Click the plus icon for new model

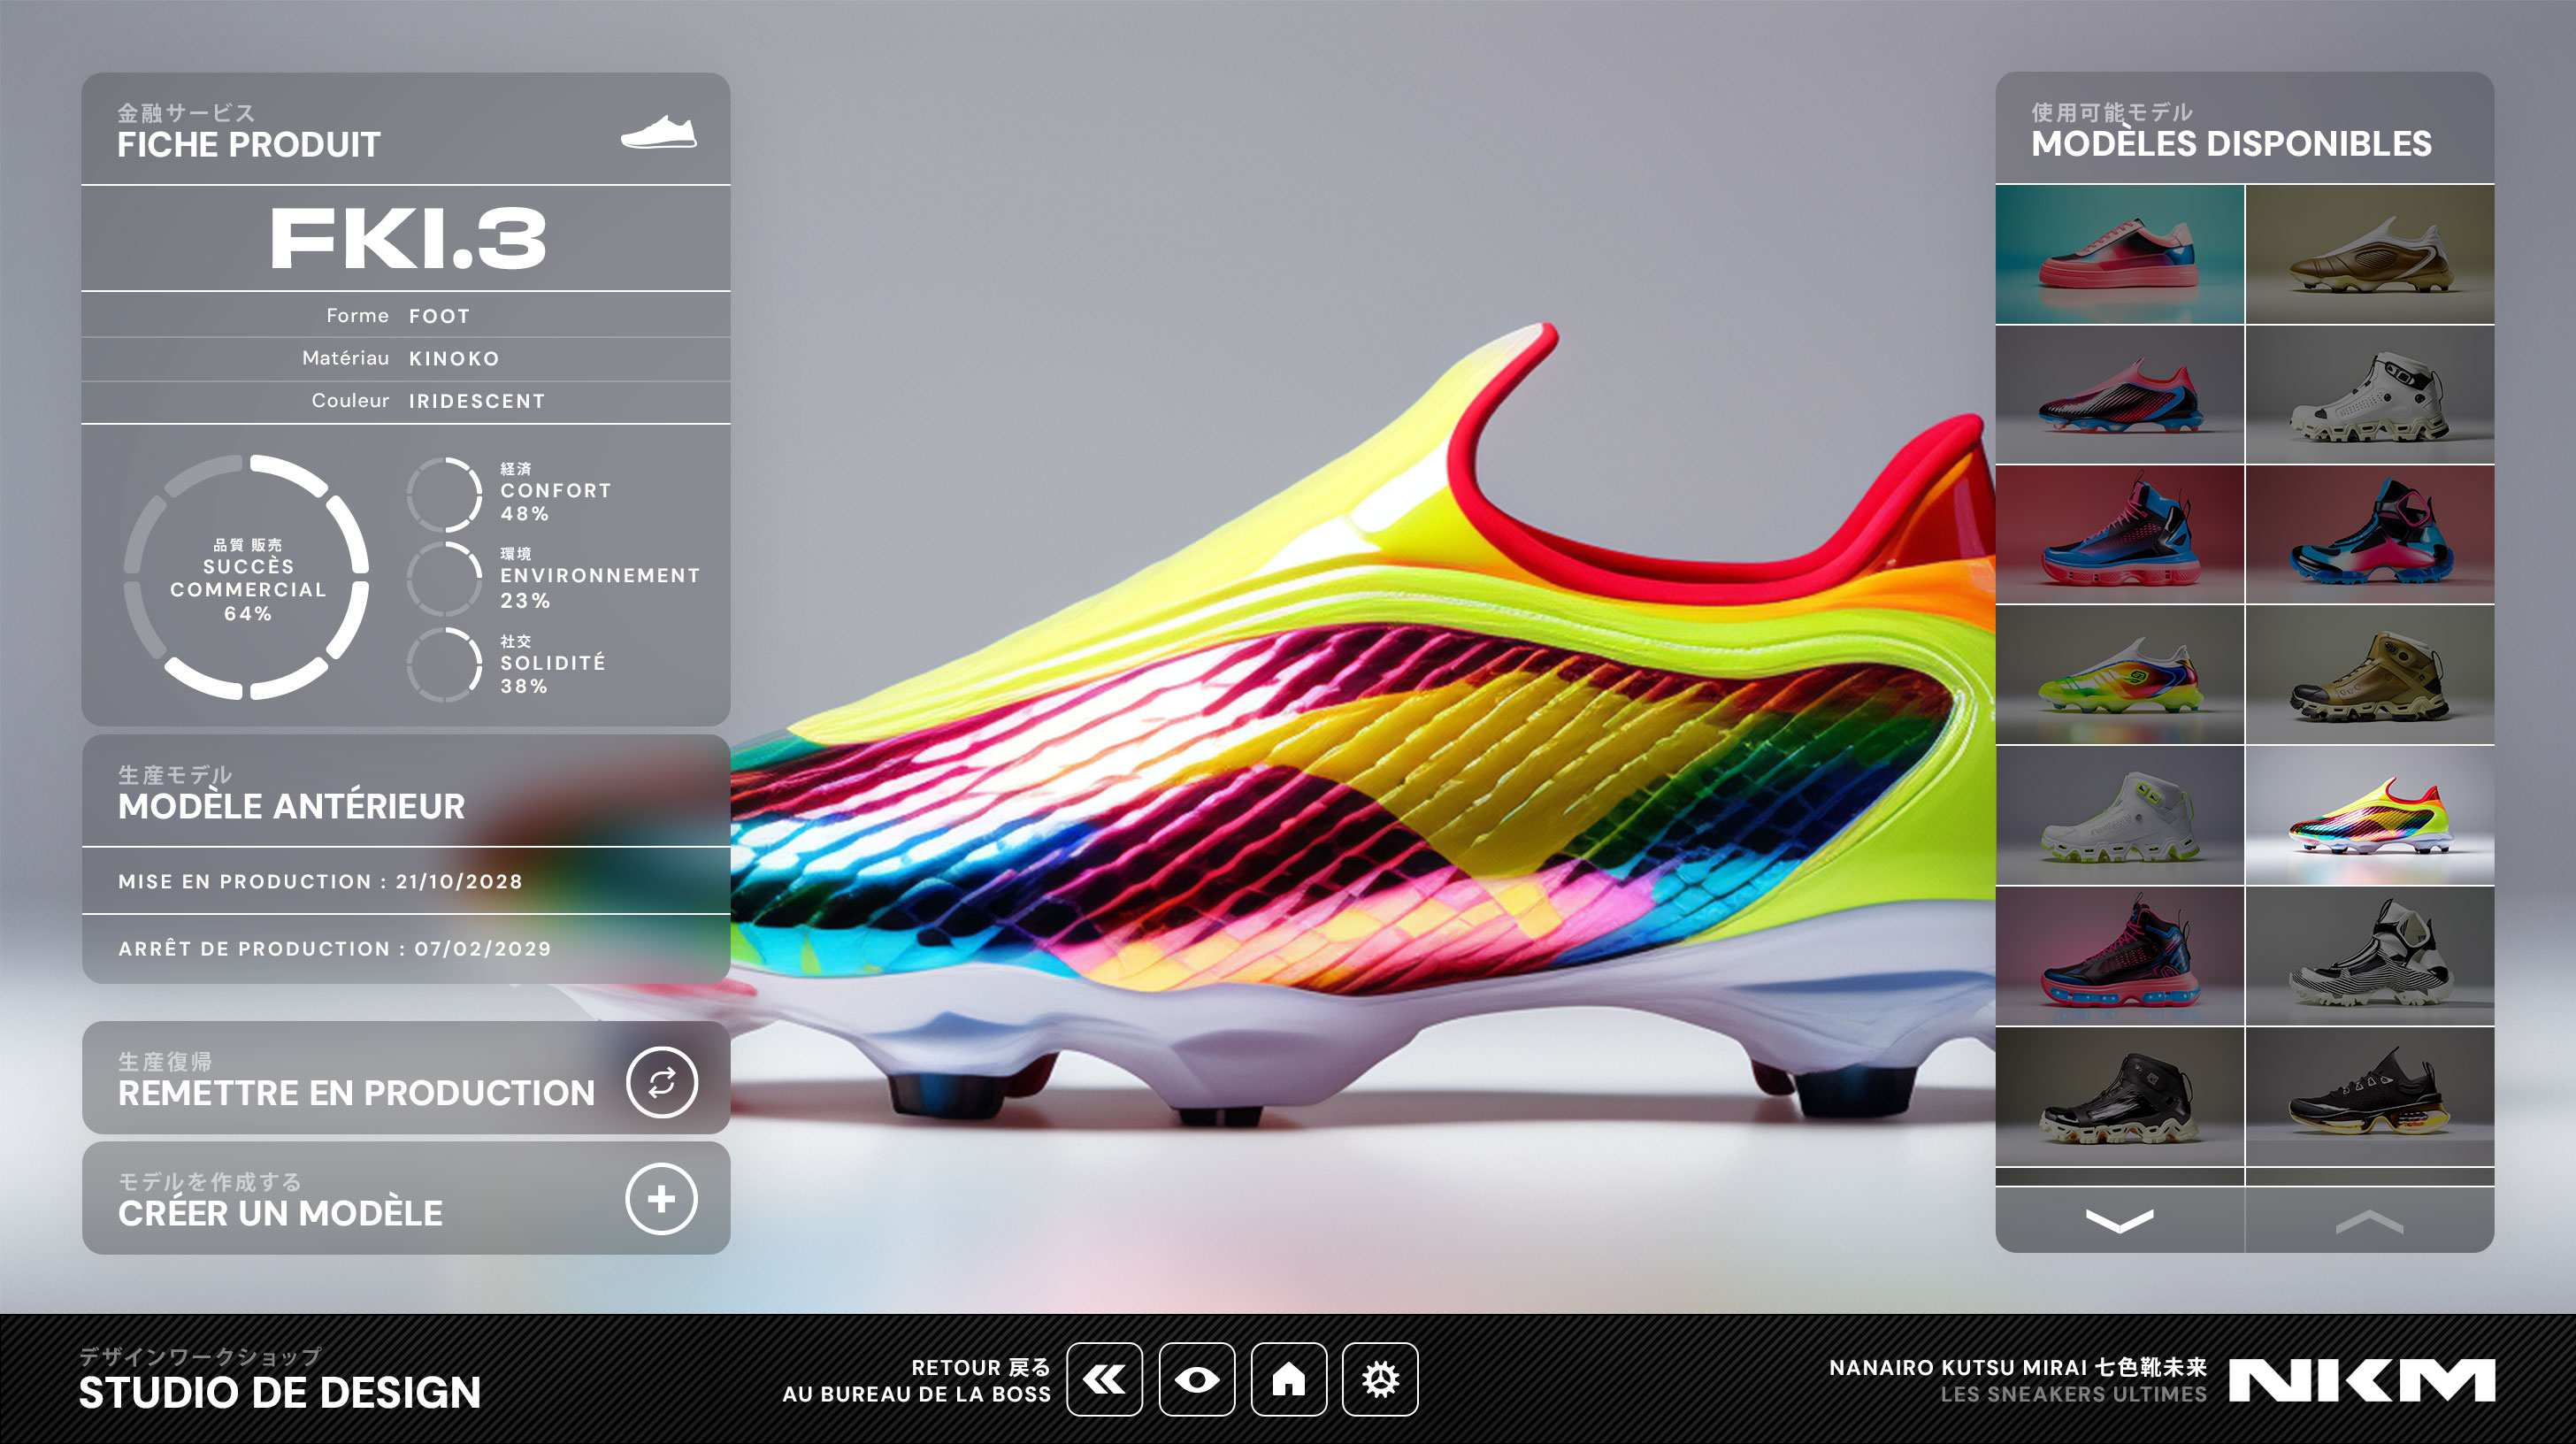661,1199
